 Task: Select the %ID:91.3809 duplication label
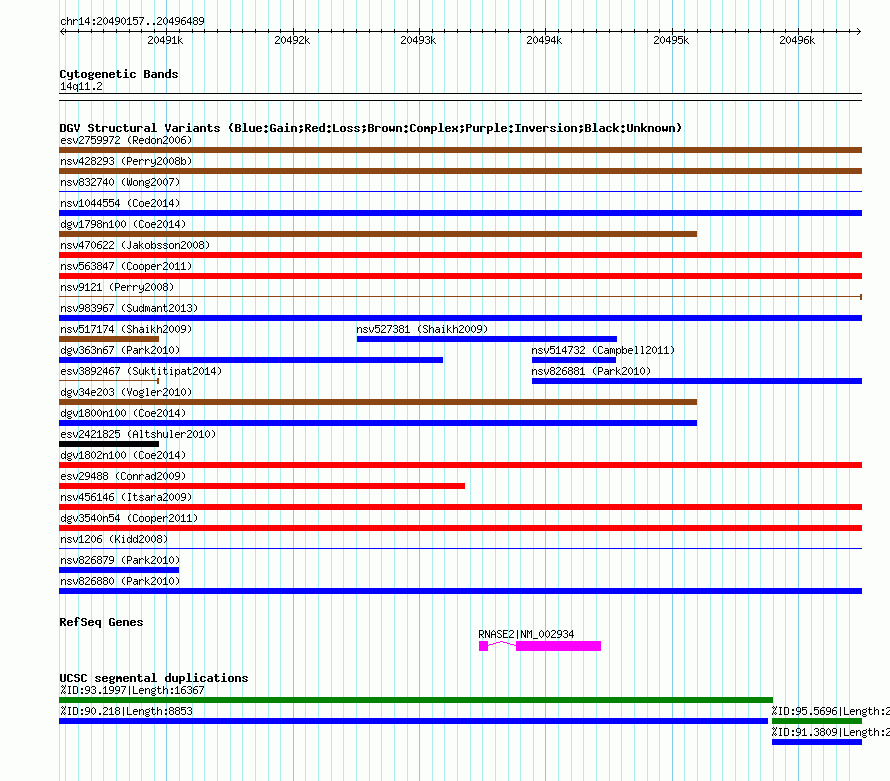(830, 732)
